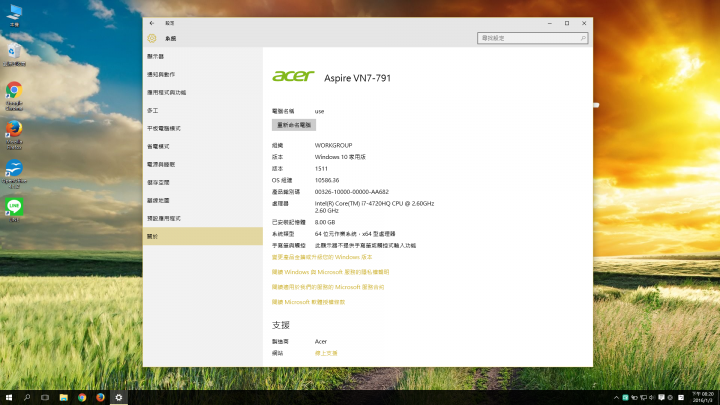Select 應用程式與功能 in the sidebar
The width and height of the screenshot is (720, 405).
[202, 92]
